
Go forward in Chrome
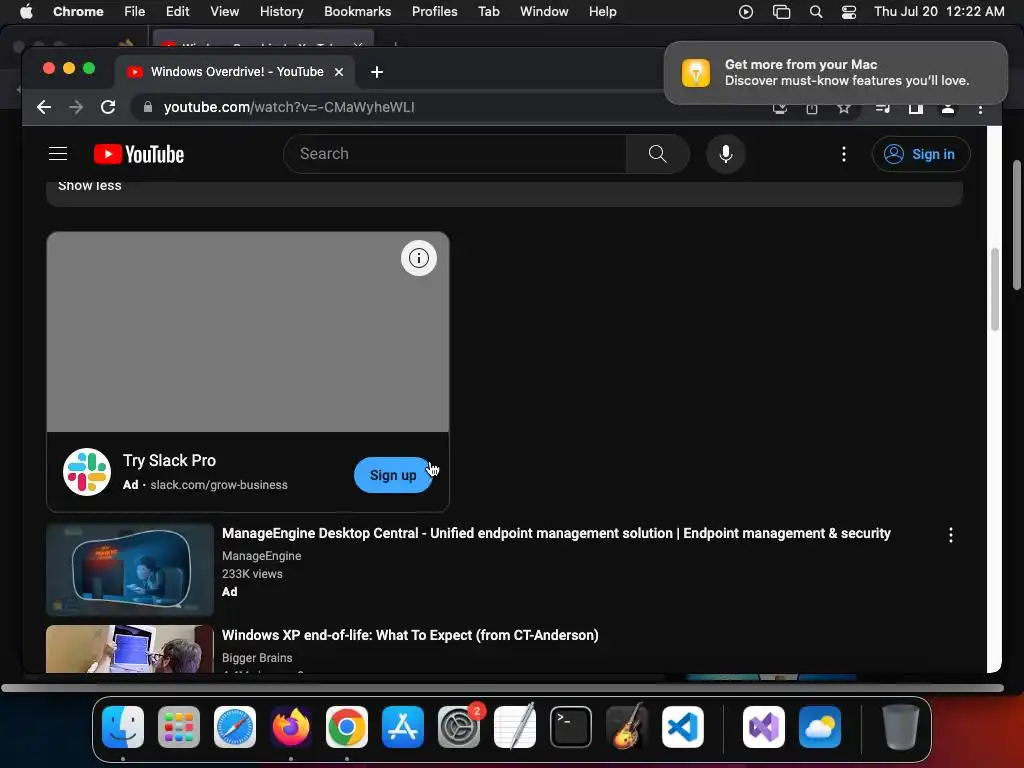(x=76, y=107)
